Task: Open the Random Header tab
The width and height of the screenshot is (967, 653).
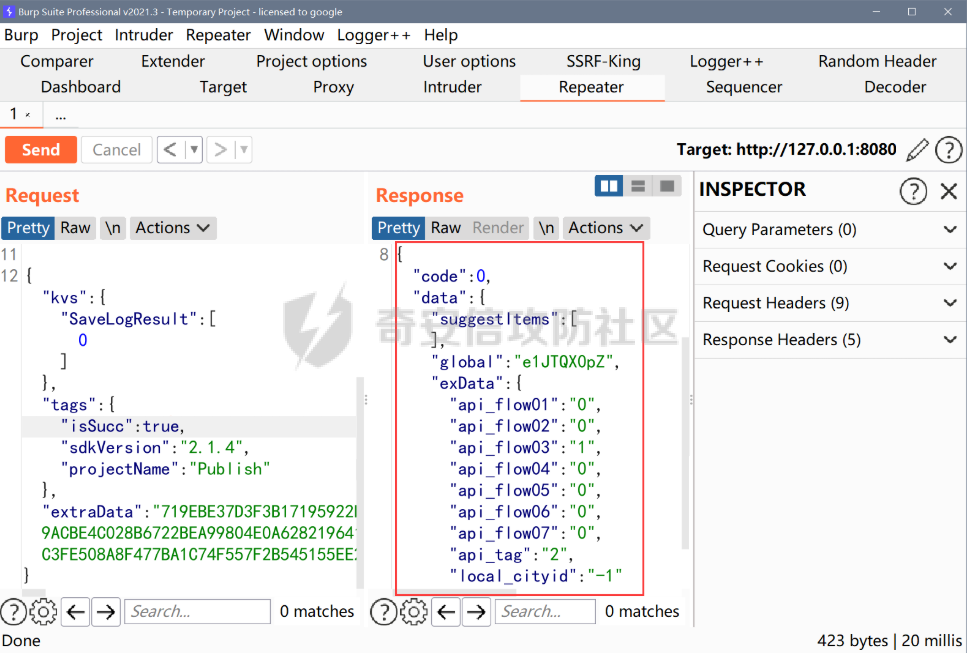Action: 877,62
